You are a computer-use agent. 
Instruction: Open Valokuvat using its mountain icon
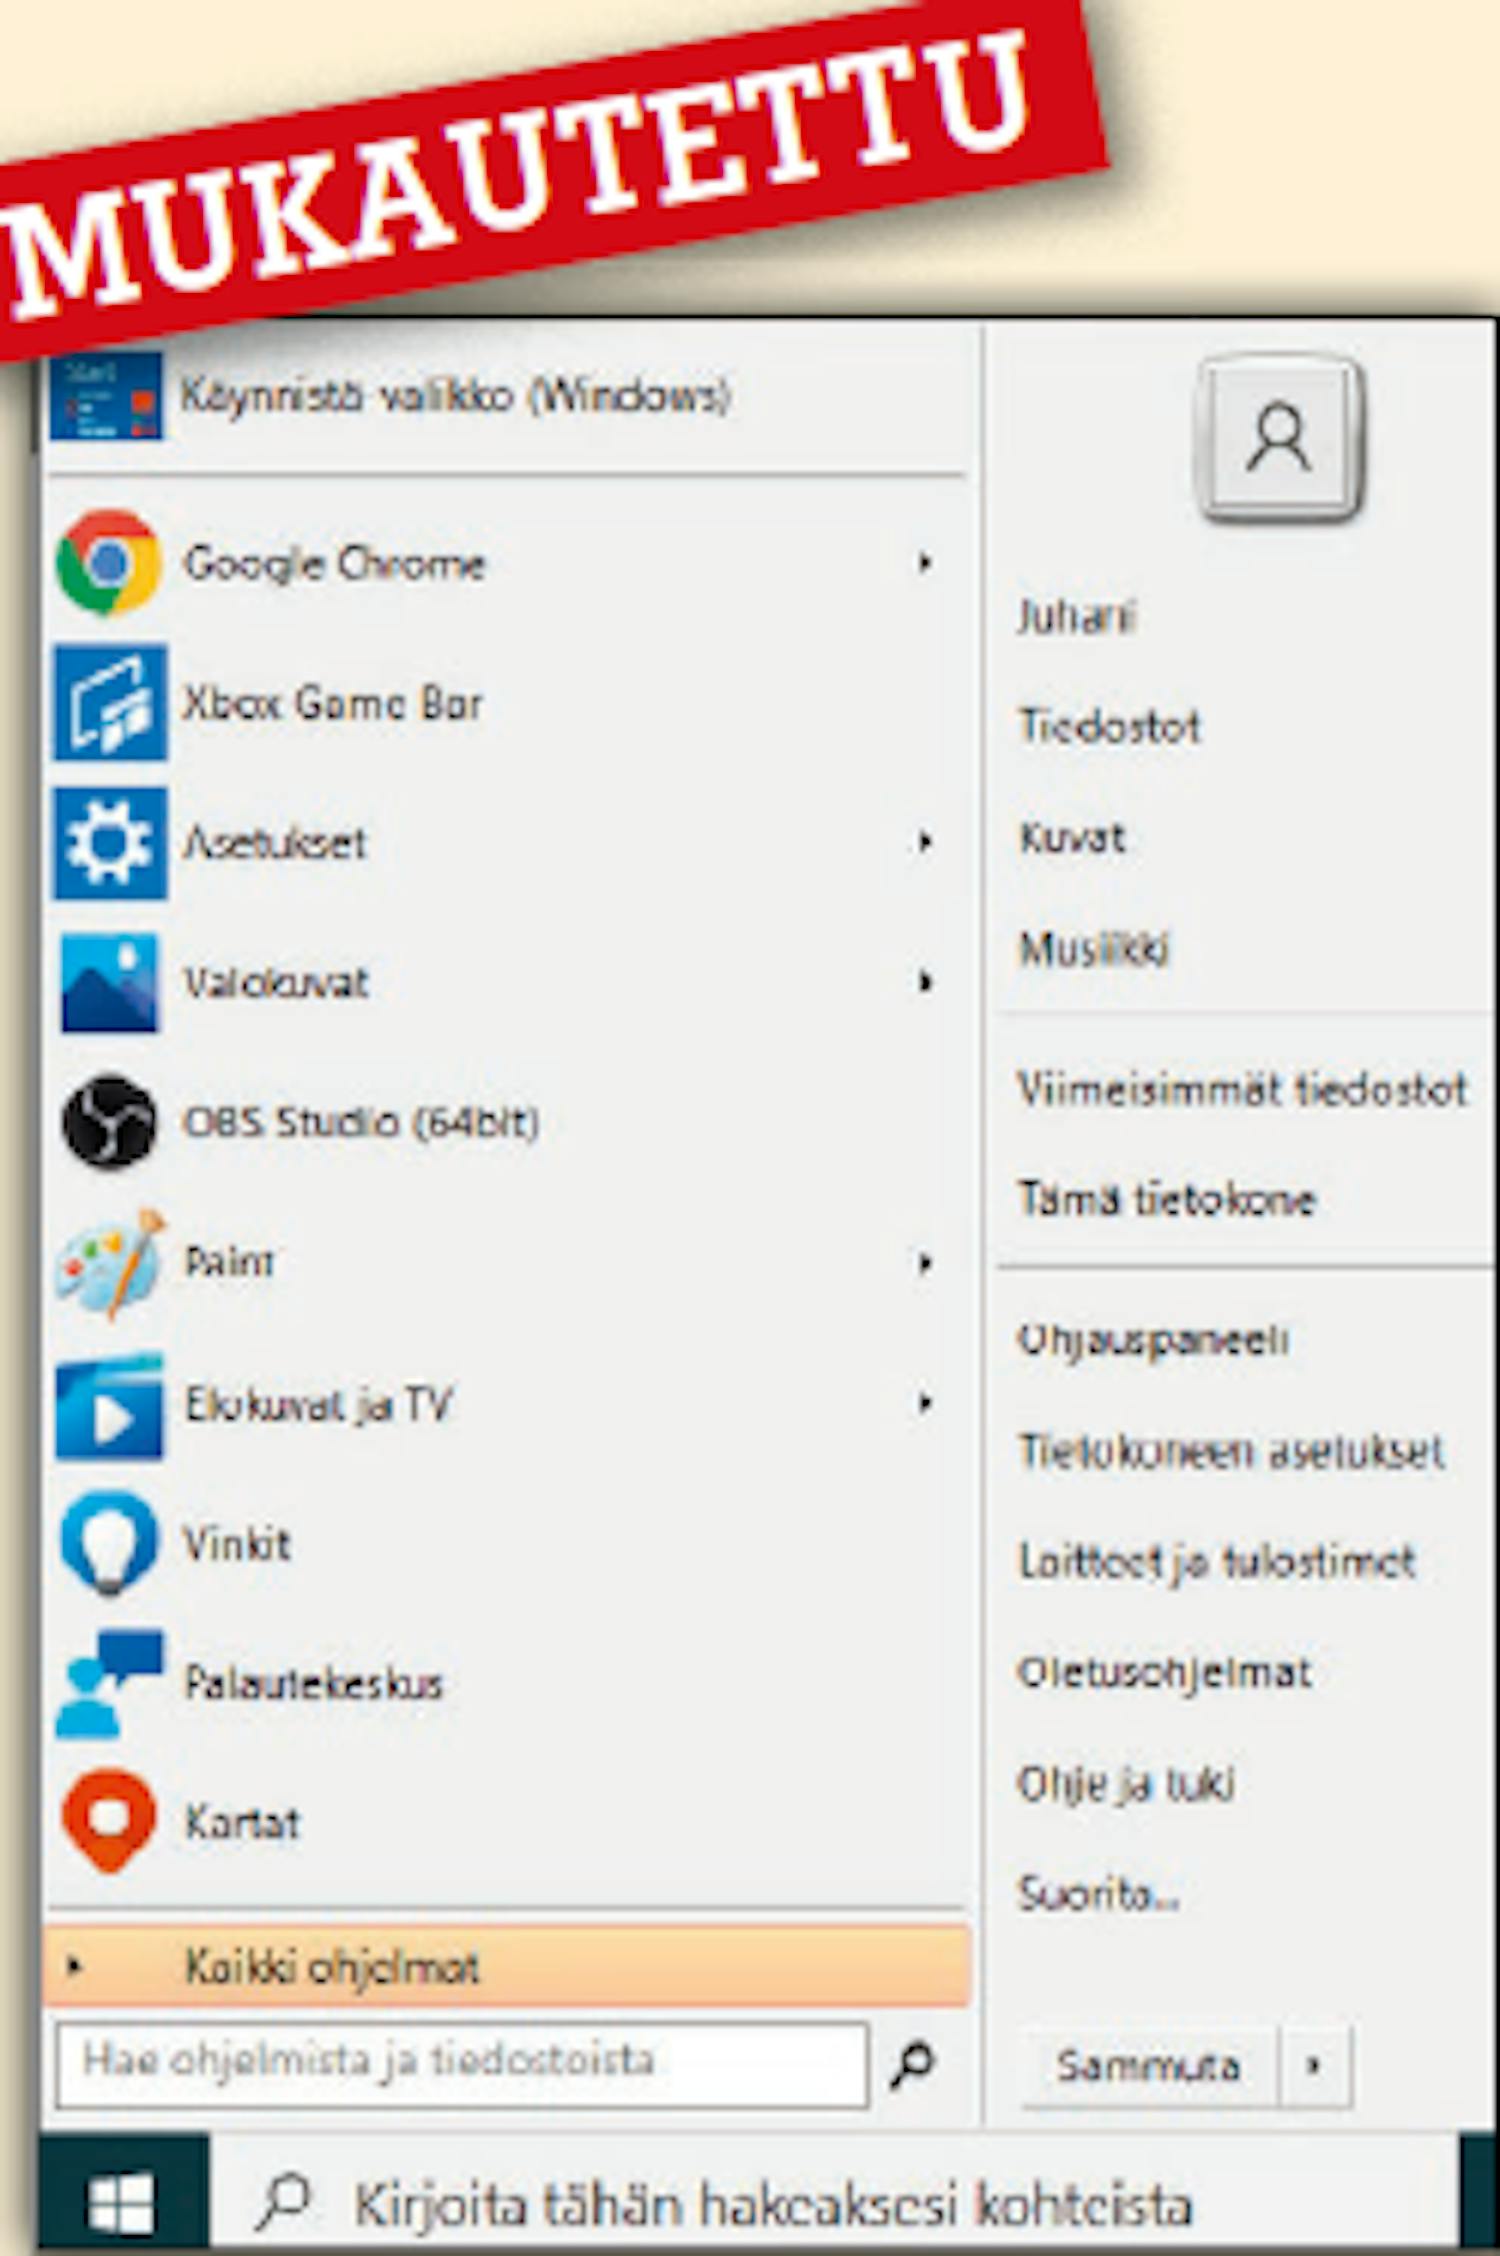pos(109,983)
